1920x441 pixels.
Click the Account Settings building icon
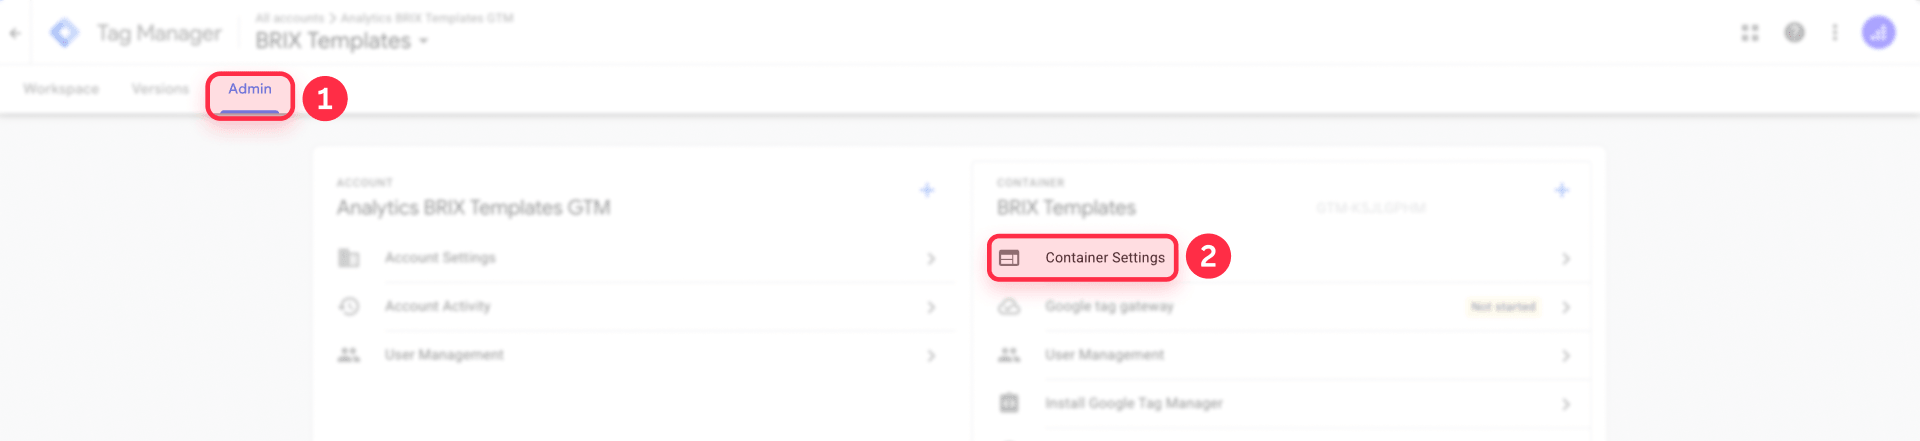click(348, 258)
